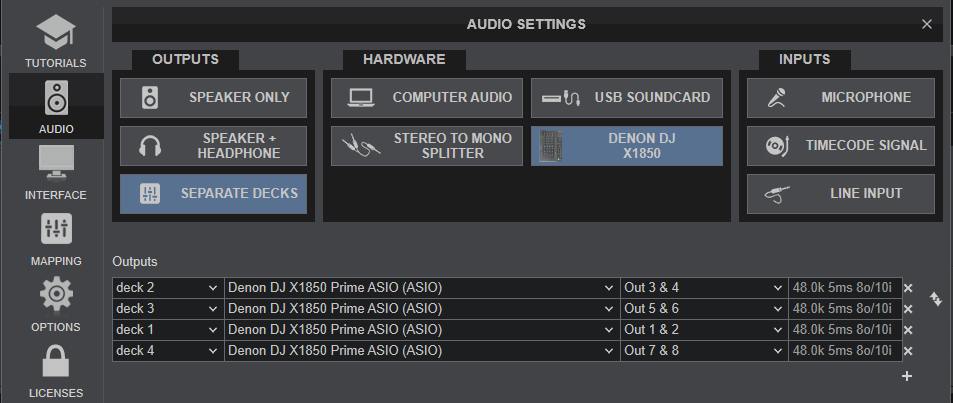Open the Mapping settings page

coord(55,238)
